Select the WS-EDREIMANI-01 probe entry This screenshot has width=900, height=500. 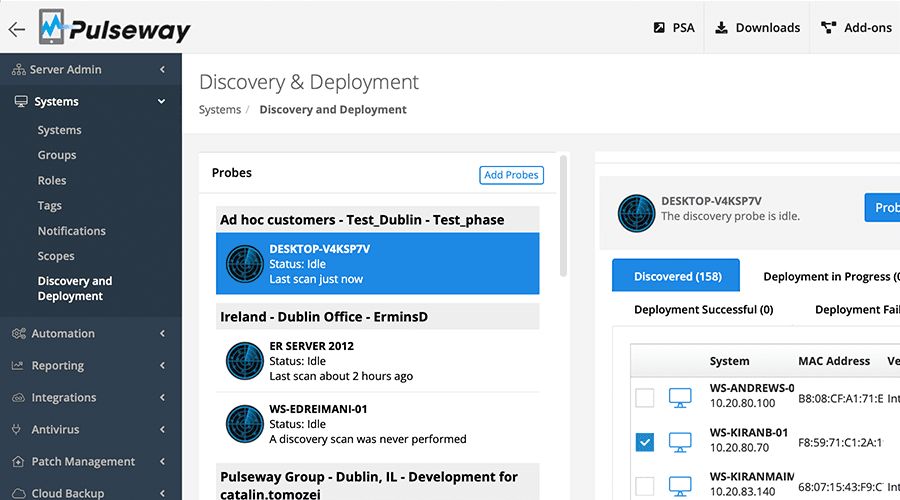378,424
